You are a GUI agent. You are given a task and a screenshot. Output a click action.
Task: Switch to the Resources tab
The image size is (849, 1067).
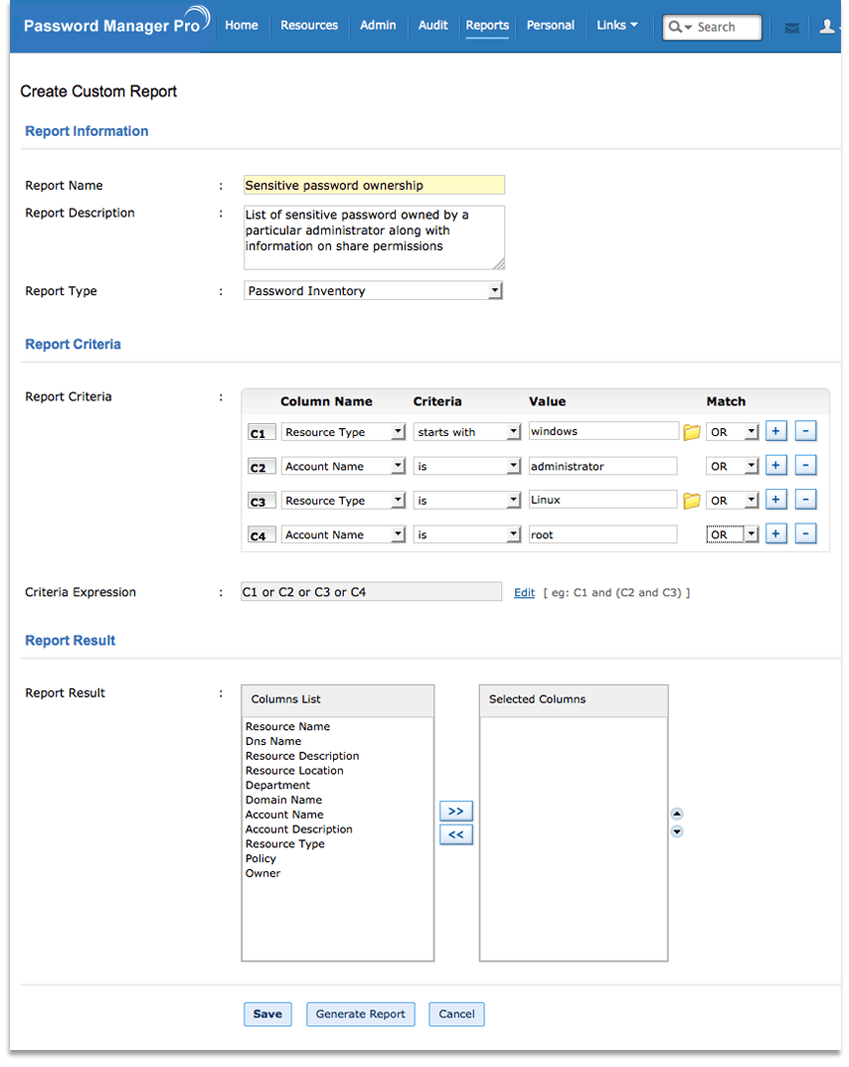click(309, 26)
